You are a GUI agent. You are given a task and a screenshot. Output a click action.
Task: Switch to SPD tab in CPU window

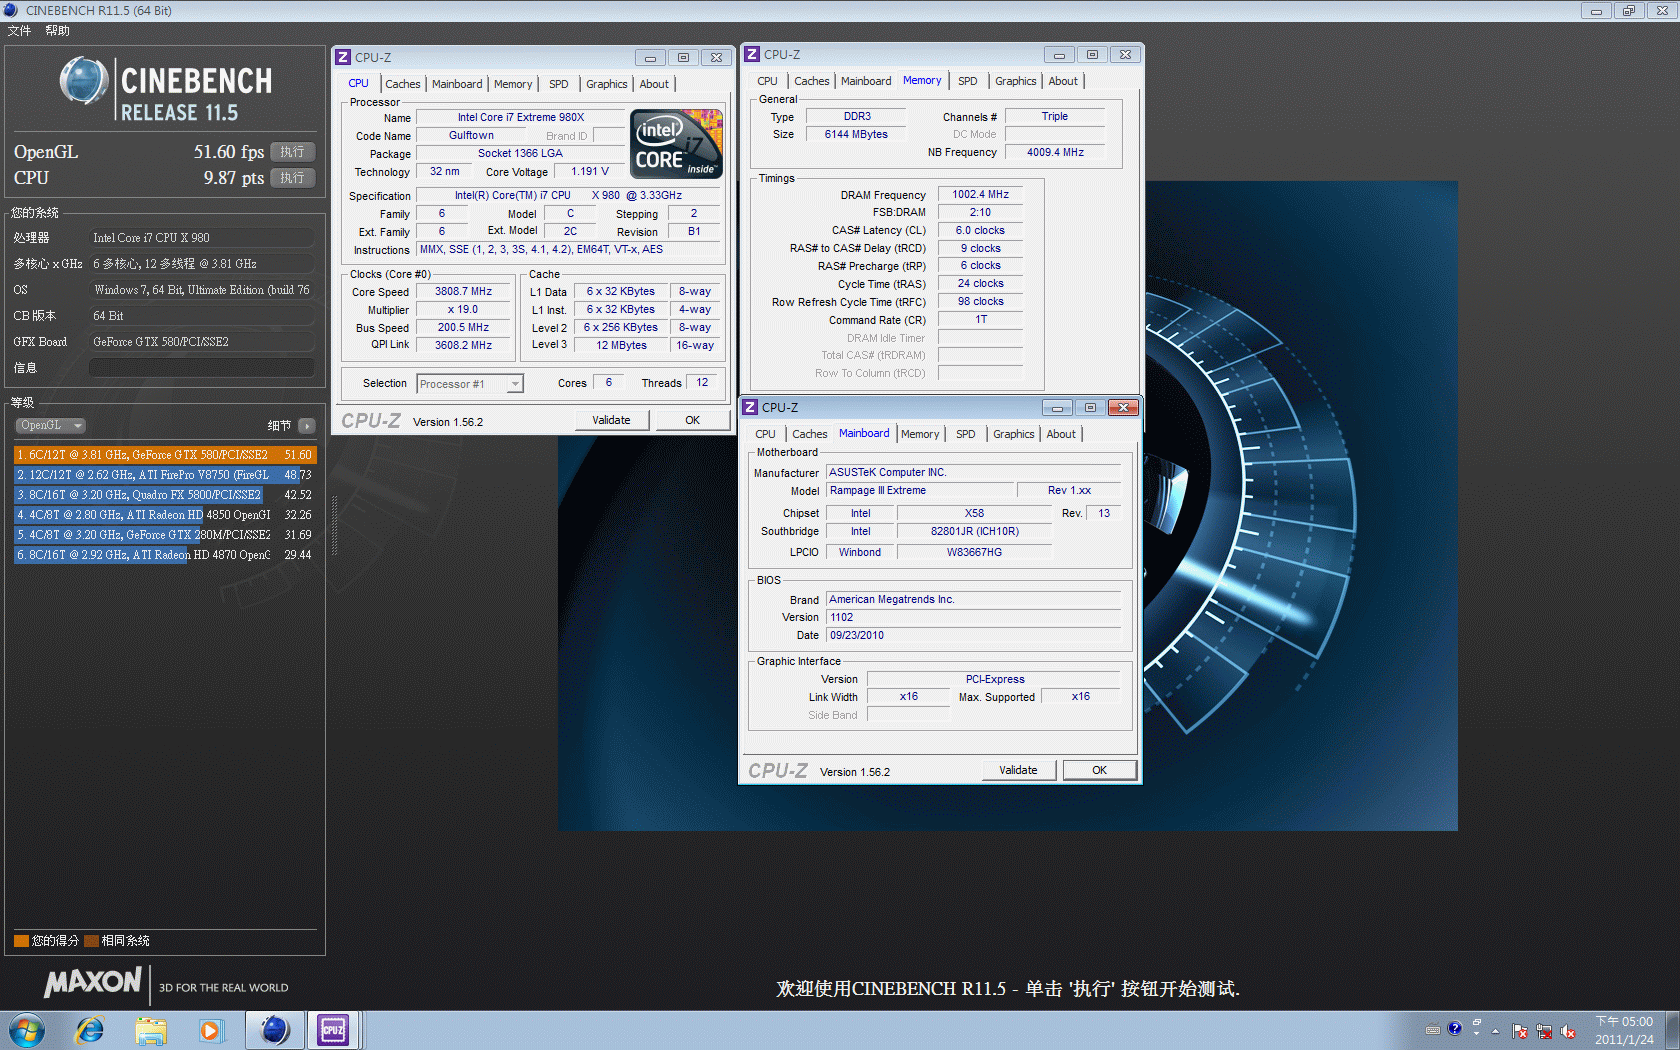[x=559, y=84]
